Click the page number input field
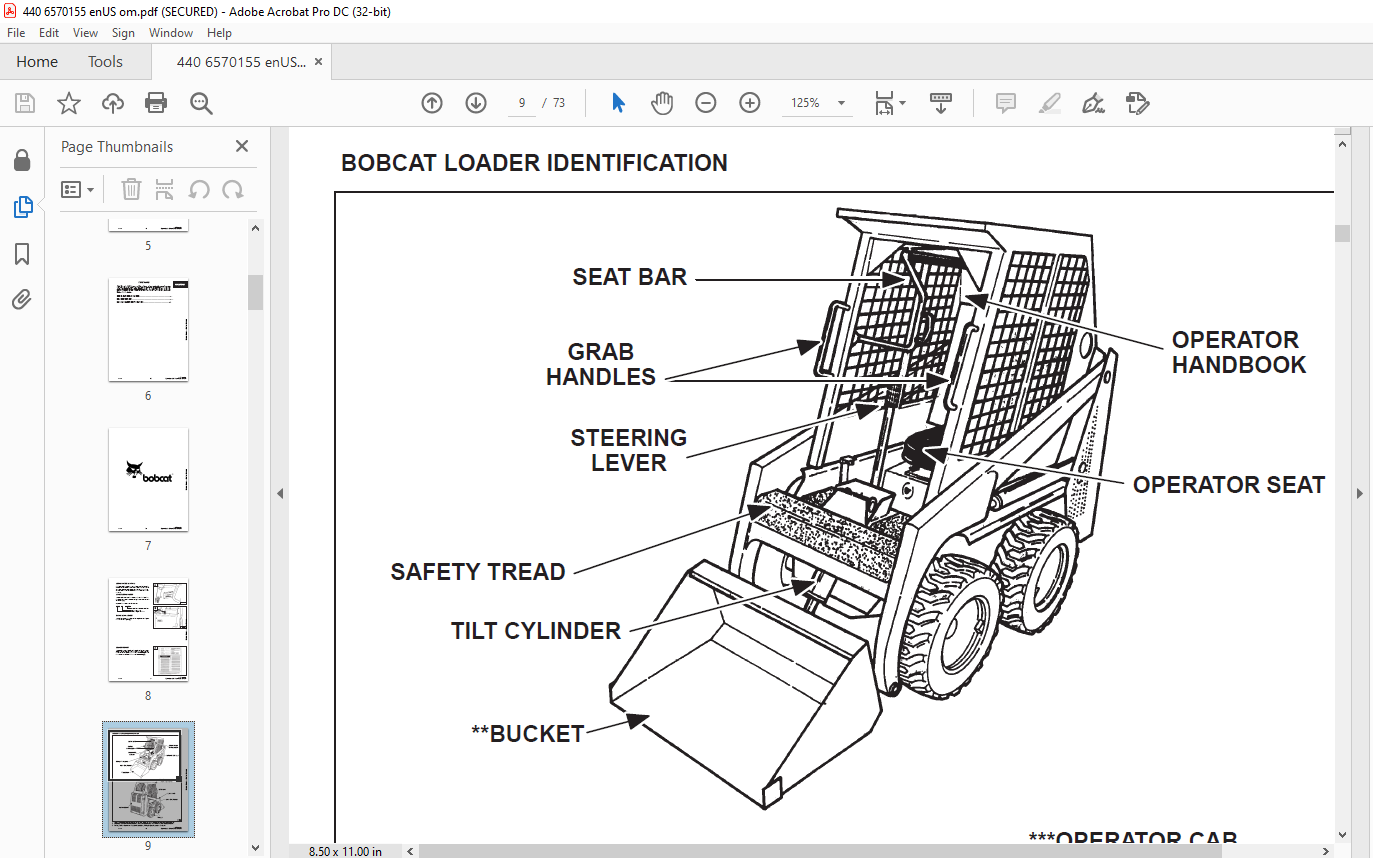Screen dimensions: 1373x858 (x=522, y=103)
